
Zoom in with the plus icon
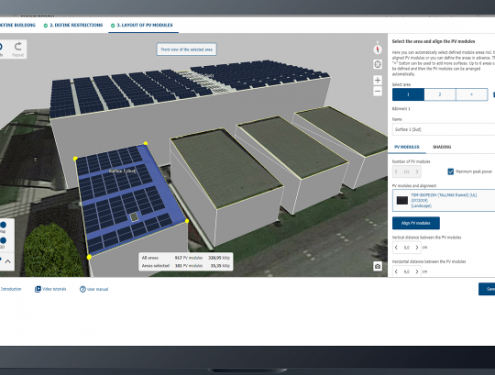tap(377, 80)
